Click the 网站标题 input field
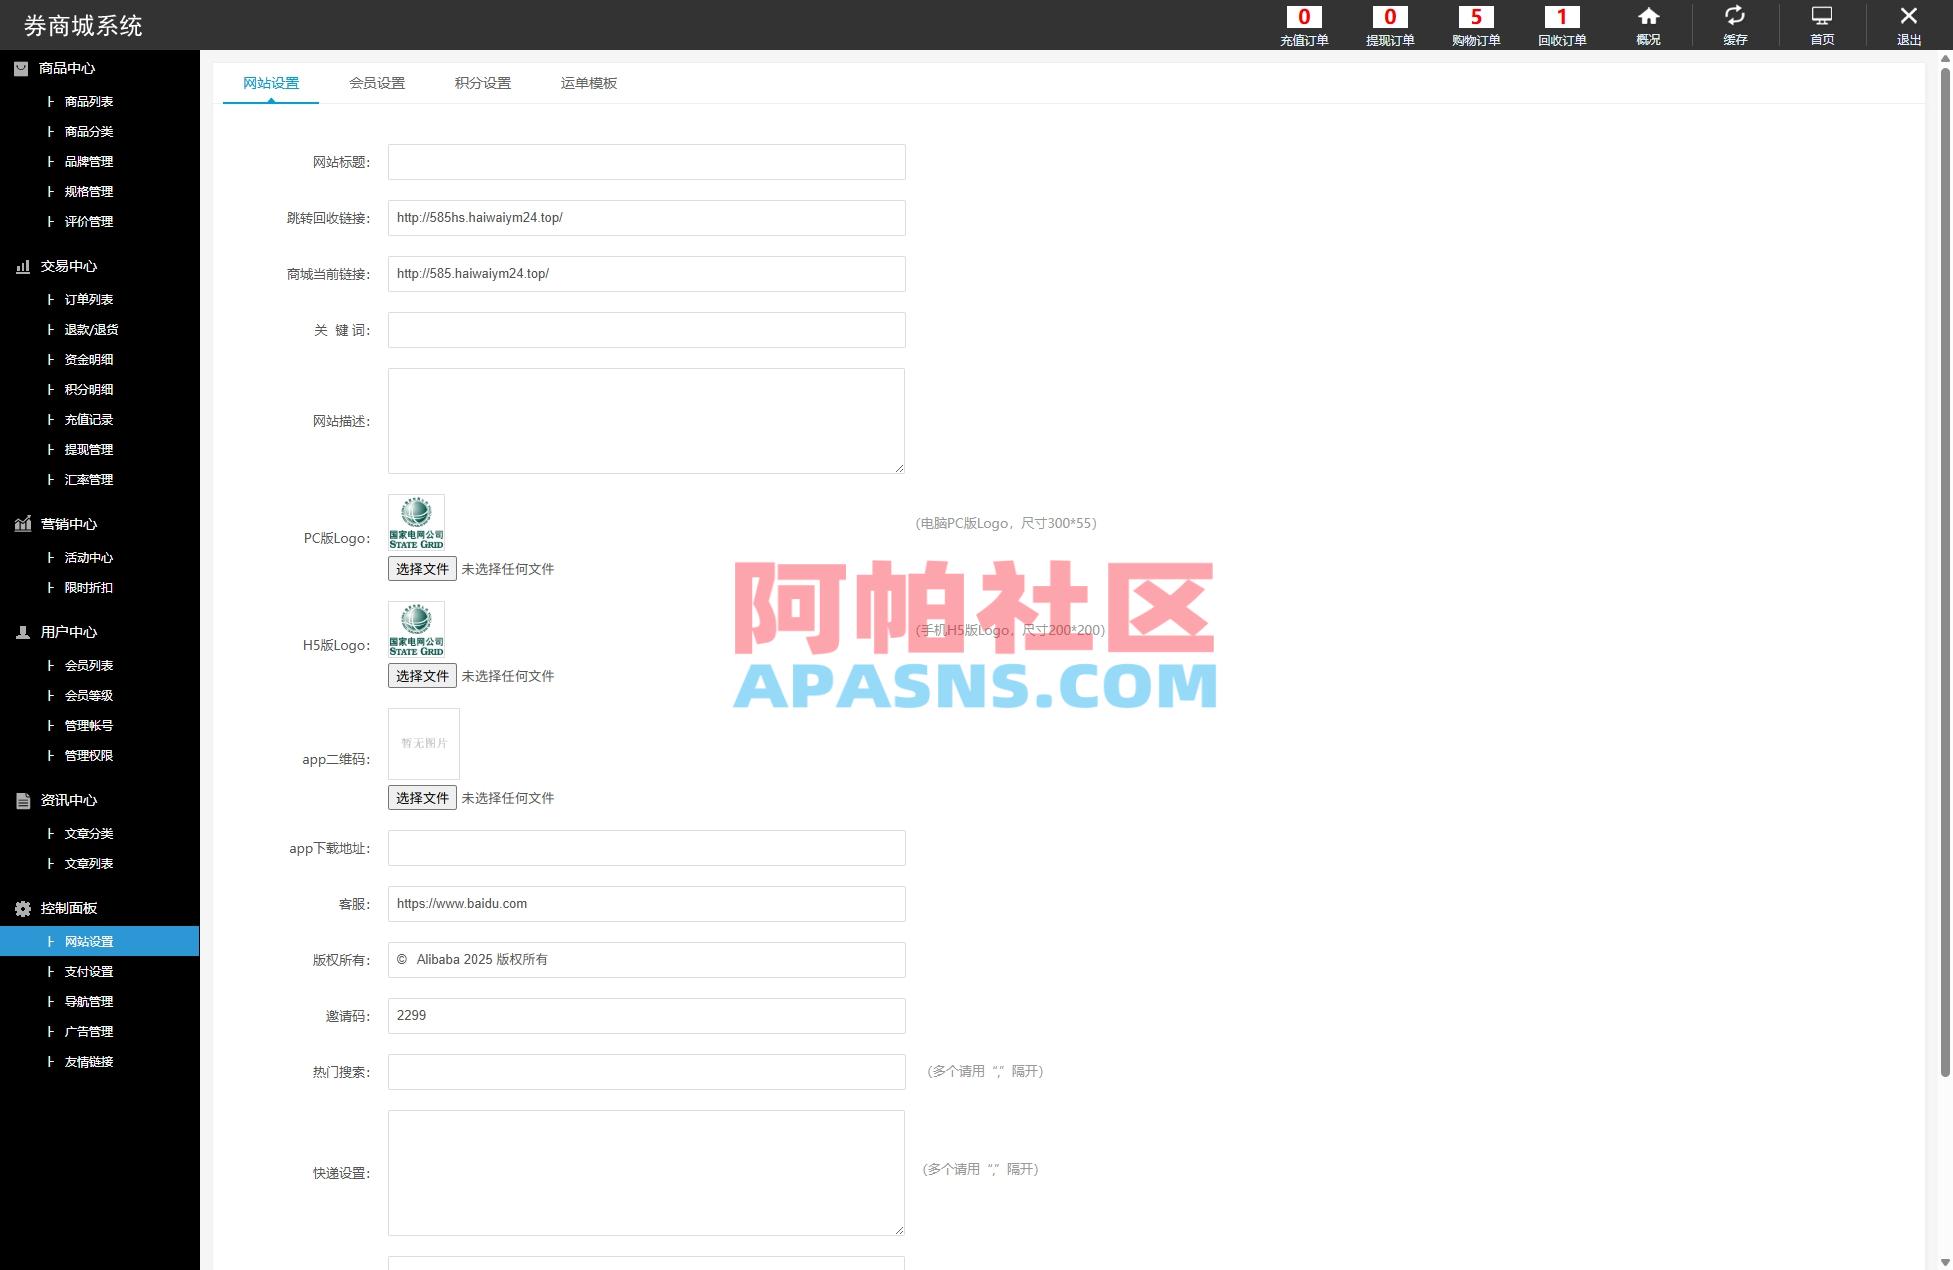The image size is (1953, 1270). [x=646, y=161]
